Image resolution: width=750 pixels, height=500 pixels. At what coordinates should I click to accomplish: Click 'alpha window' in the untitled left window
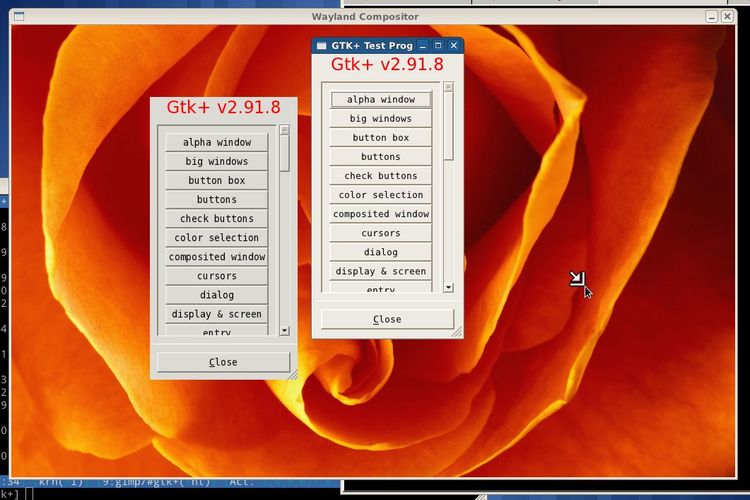pyautogui.click(x=217, y=142)
